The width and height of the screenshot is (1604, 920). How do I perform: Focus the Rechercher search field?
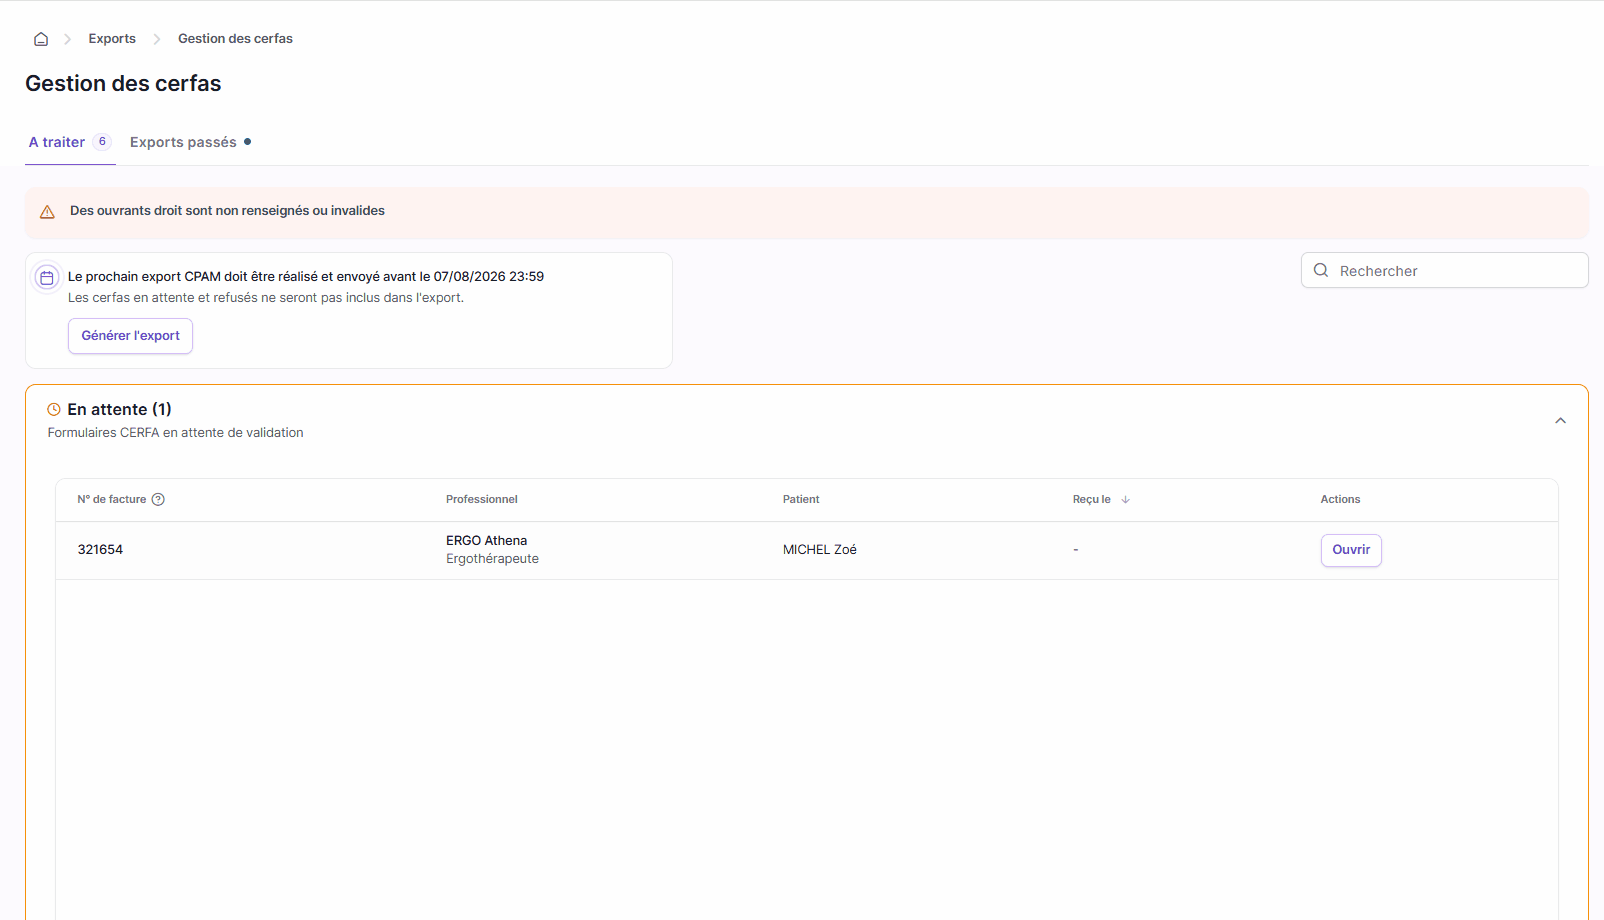tap(1444, 270)
